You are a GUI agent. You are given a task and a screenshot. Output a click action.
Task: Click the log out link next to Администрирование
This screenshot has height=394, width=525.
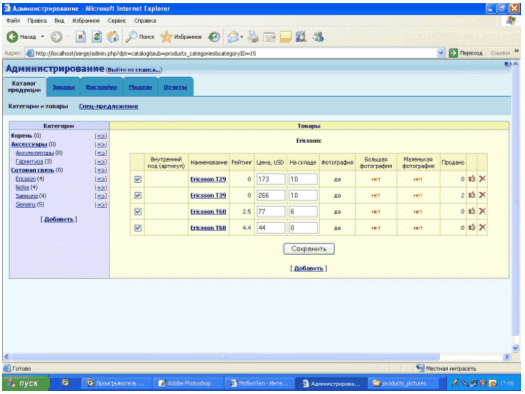(134, 70)
